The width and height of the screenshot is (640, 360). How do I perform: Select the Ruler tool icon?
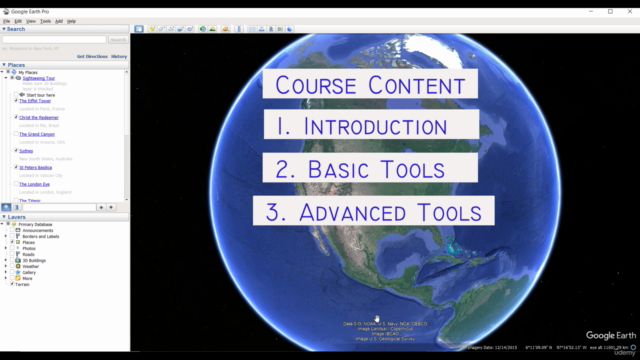pos(239,29)
